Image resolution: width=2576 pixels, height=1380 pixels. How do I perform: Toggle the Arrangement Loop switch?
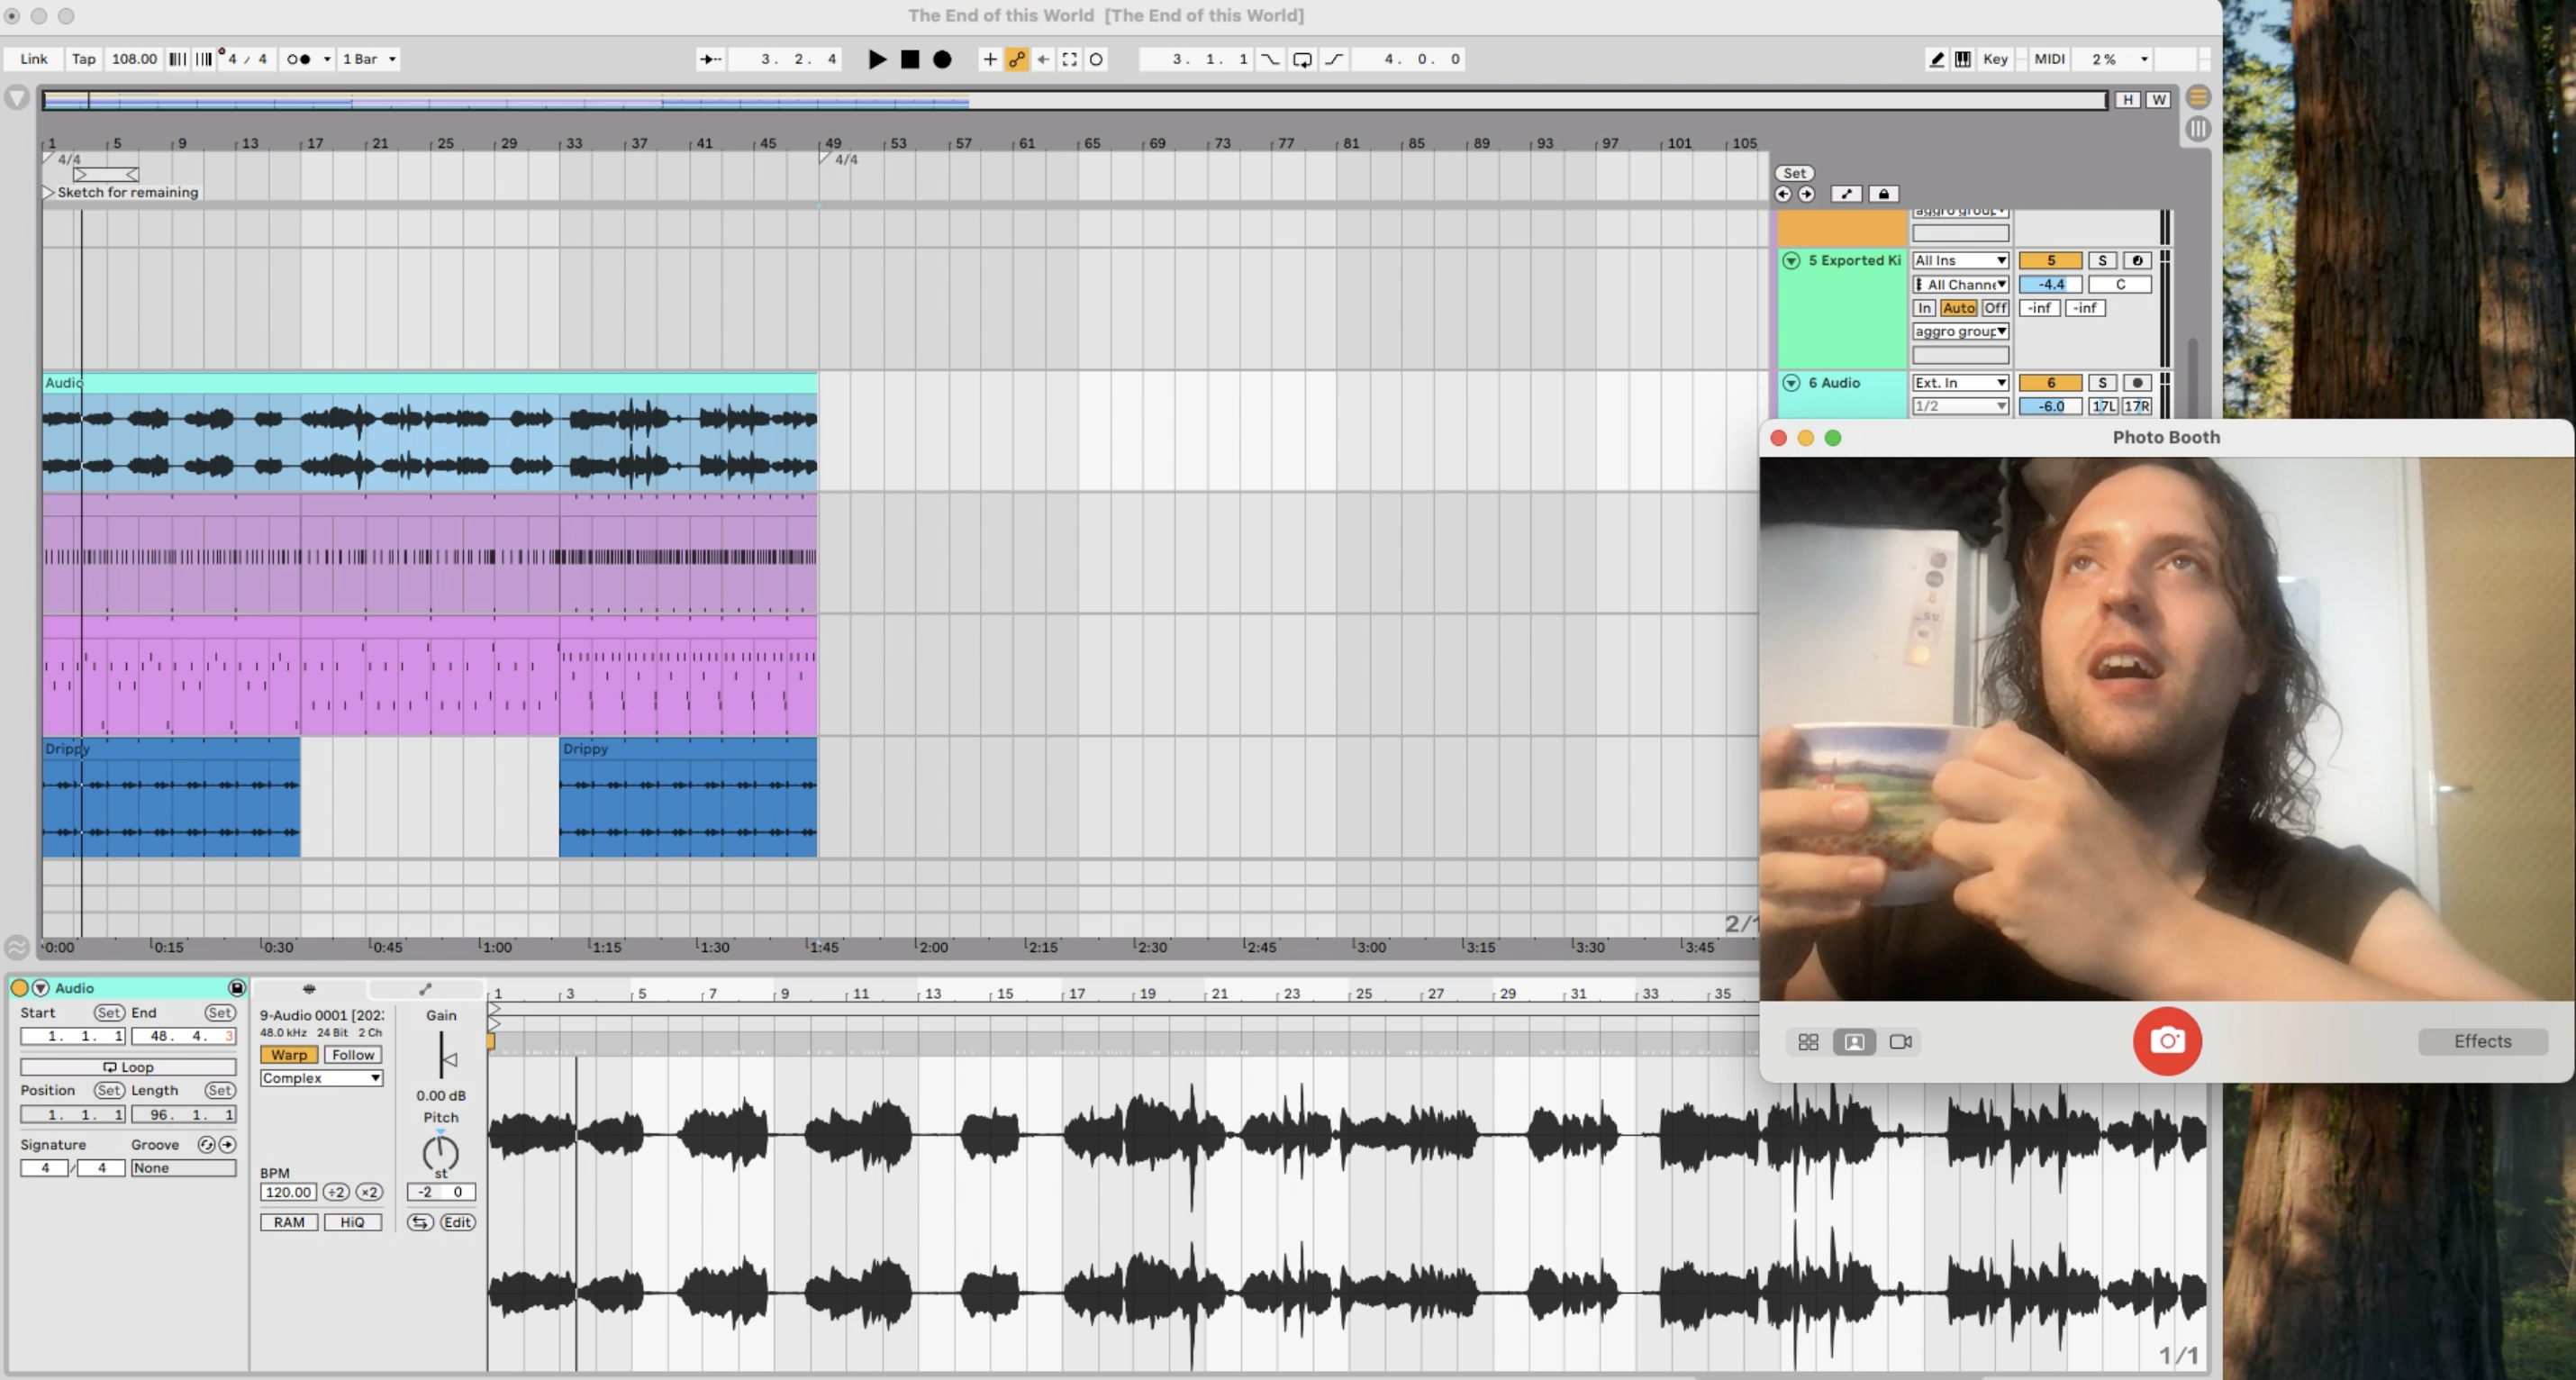pyautogui.click(x=1302, y=59)
